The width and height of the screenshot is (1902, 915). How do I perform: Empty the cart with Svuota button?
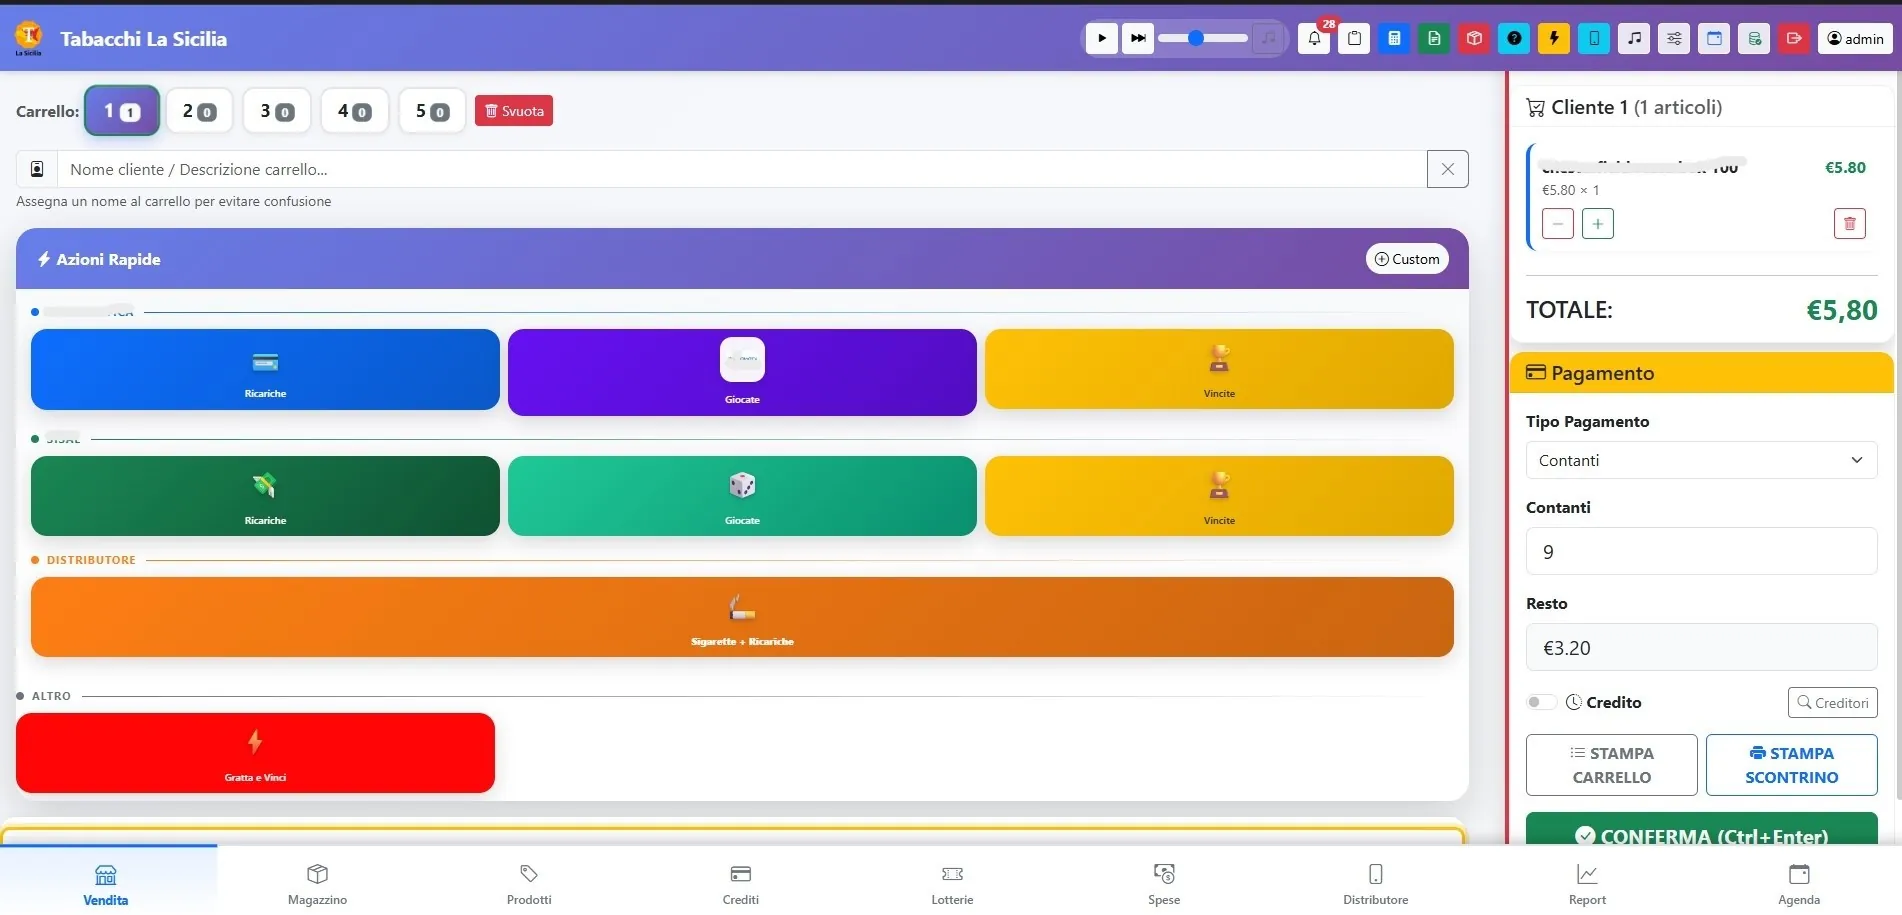pos(514,111)
